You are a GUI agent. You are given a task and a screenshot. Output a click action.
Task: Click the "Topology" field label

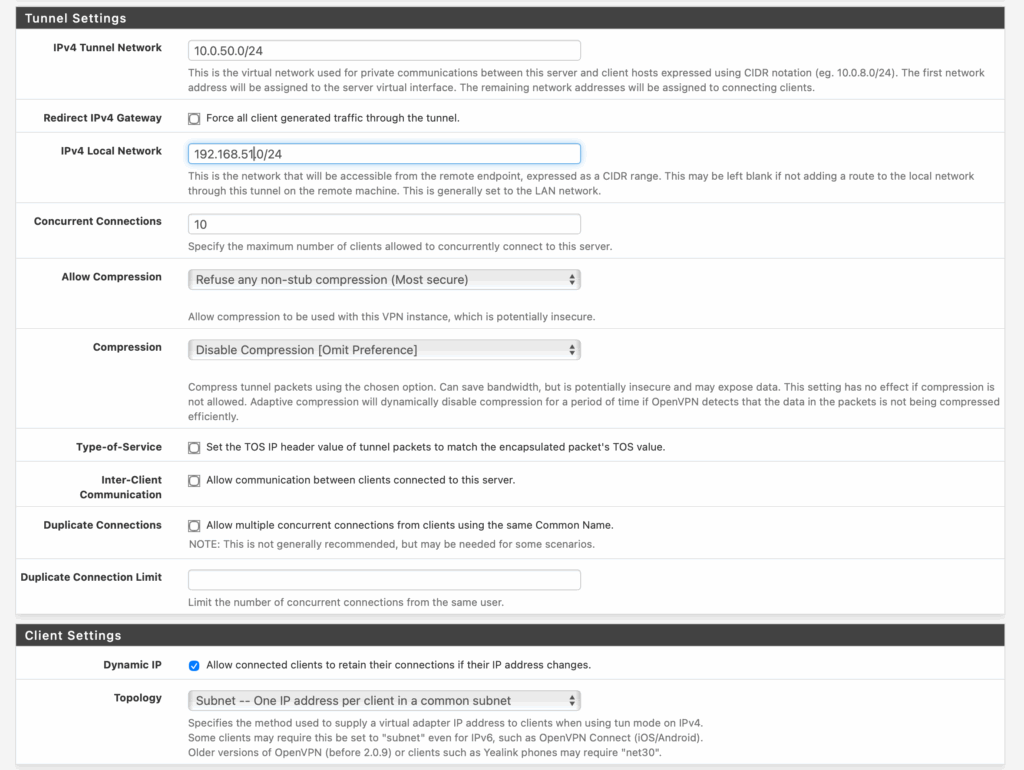(137, 698)
